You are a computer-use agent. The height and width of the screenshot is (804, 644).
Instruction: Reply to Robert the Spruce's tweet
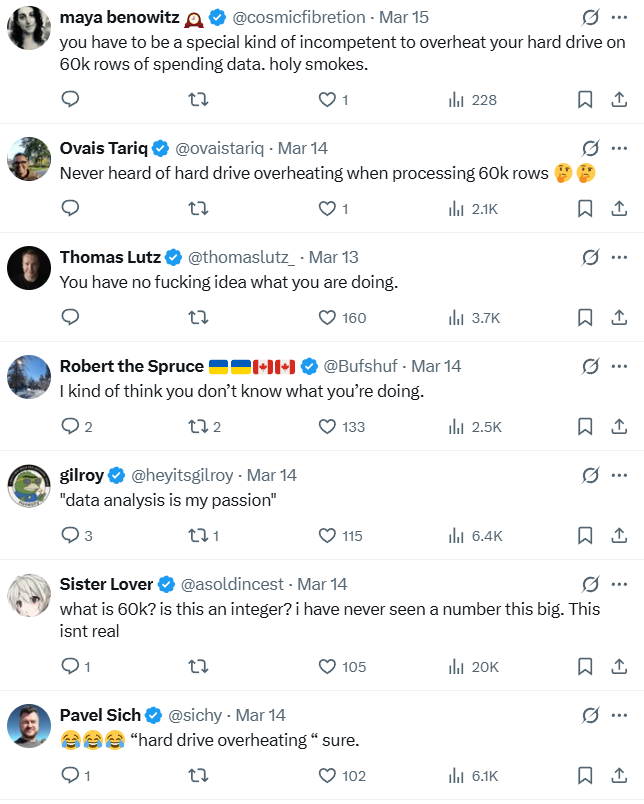70,426
